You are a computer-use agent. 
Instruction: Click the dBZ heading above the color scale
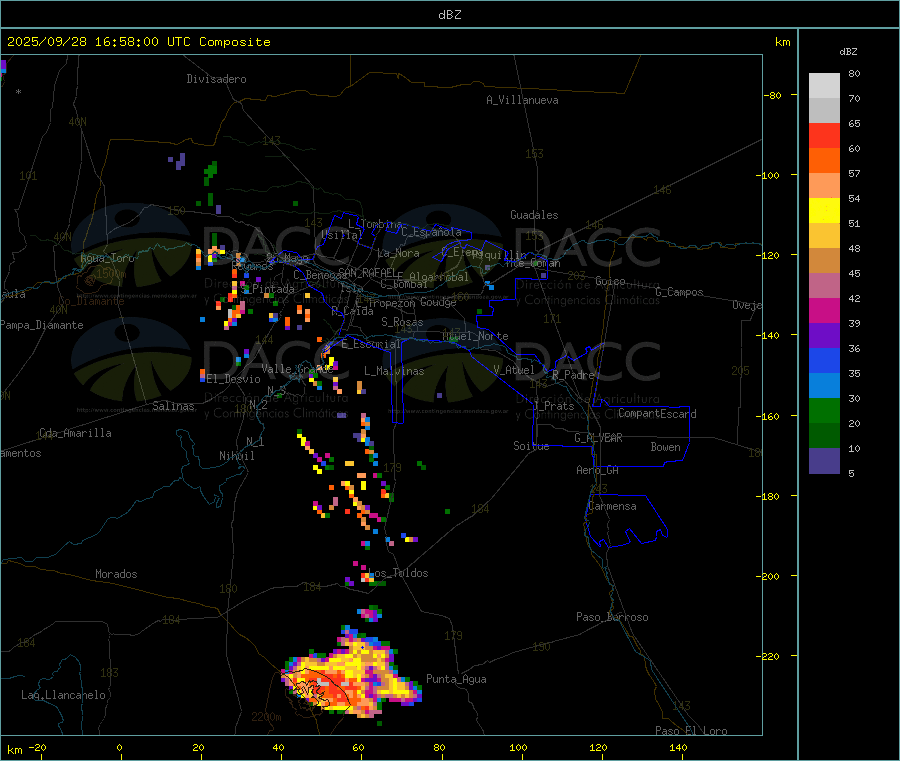(x=848, y=52)
